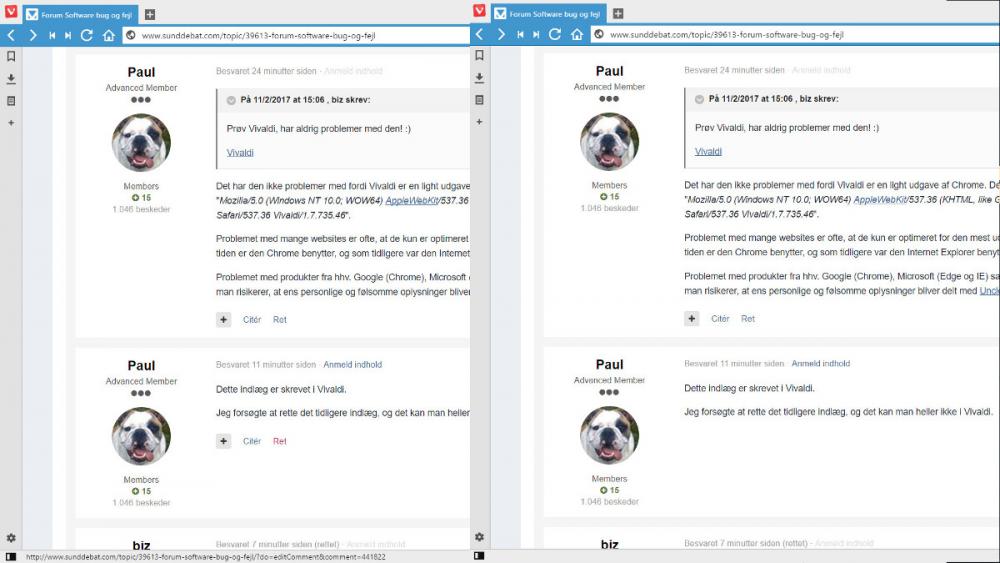Open new tab in left window
Viewport: 1000px width, 563px height.
pos(150,14)
